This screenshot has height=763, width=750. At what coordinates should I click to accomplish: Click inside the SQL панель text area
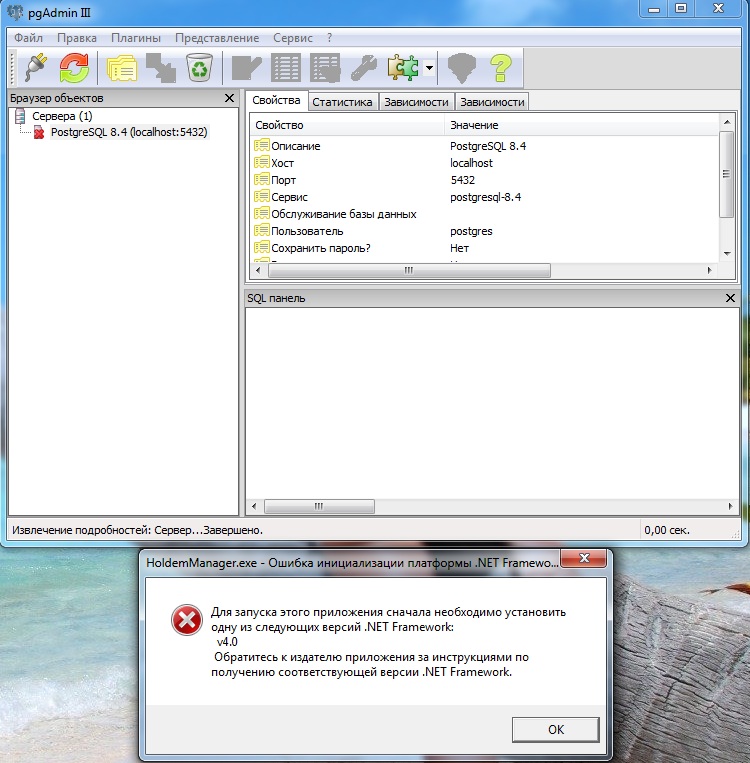(492, 403)
